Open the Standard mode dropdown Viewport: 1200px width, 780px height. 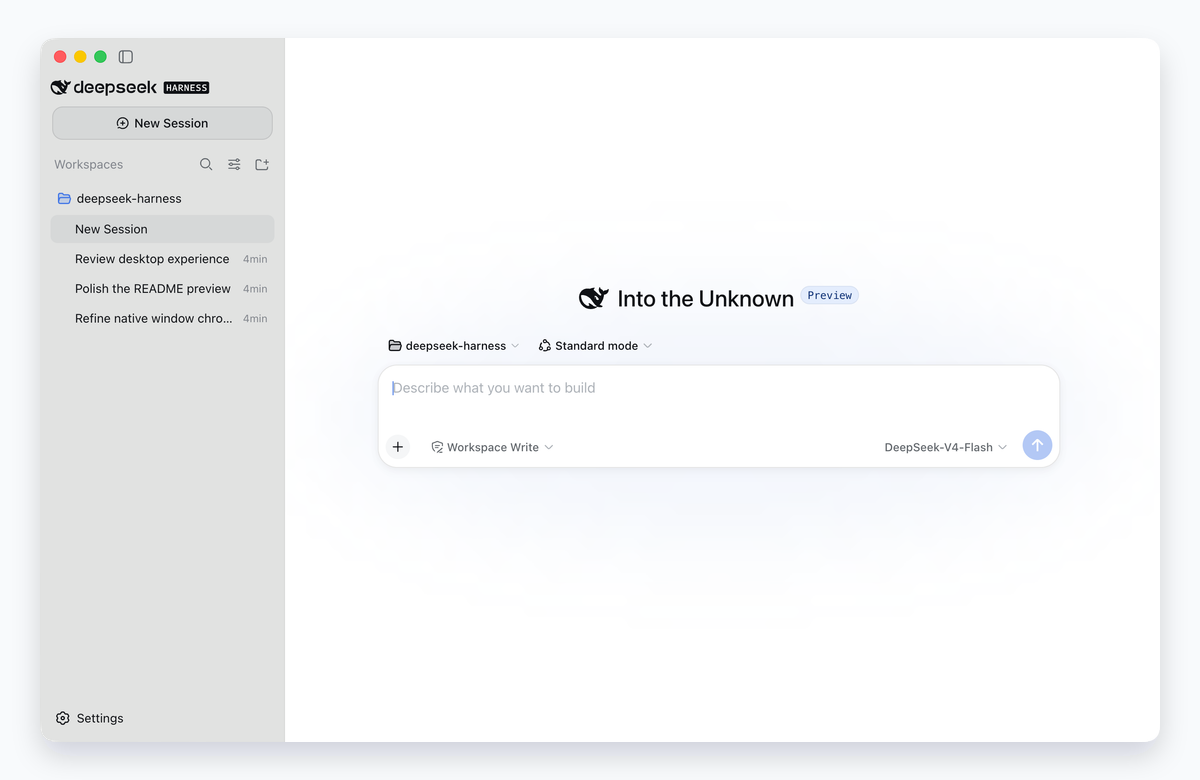pyautogui.click(x=595, y=346)
